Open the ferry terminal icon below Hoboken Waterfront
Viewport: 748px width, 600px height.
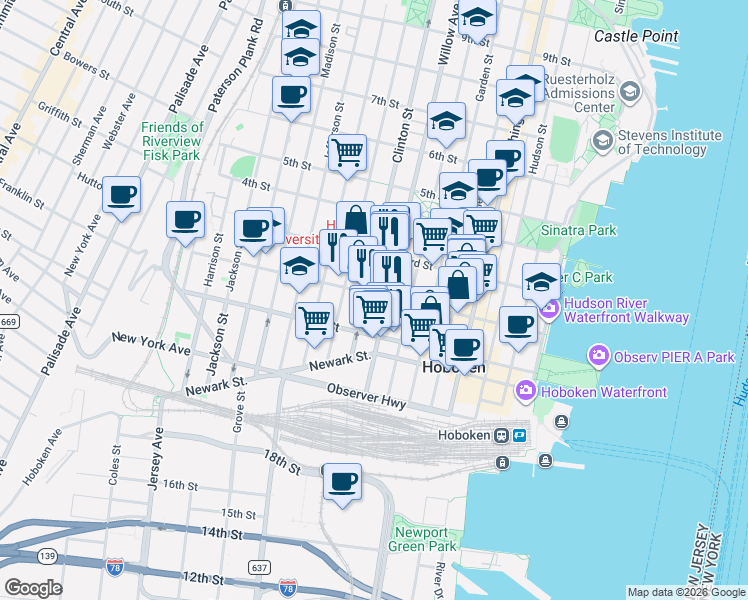[x=561, y=422]
